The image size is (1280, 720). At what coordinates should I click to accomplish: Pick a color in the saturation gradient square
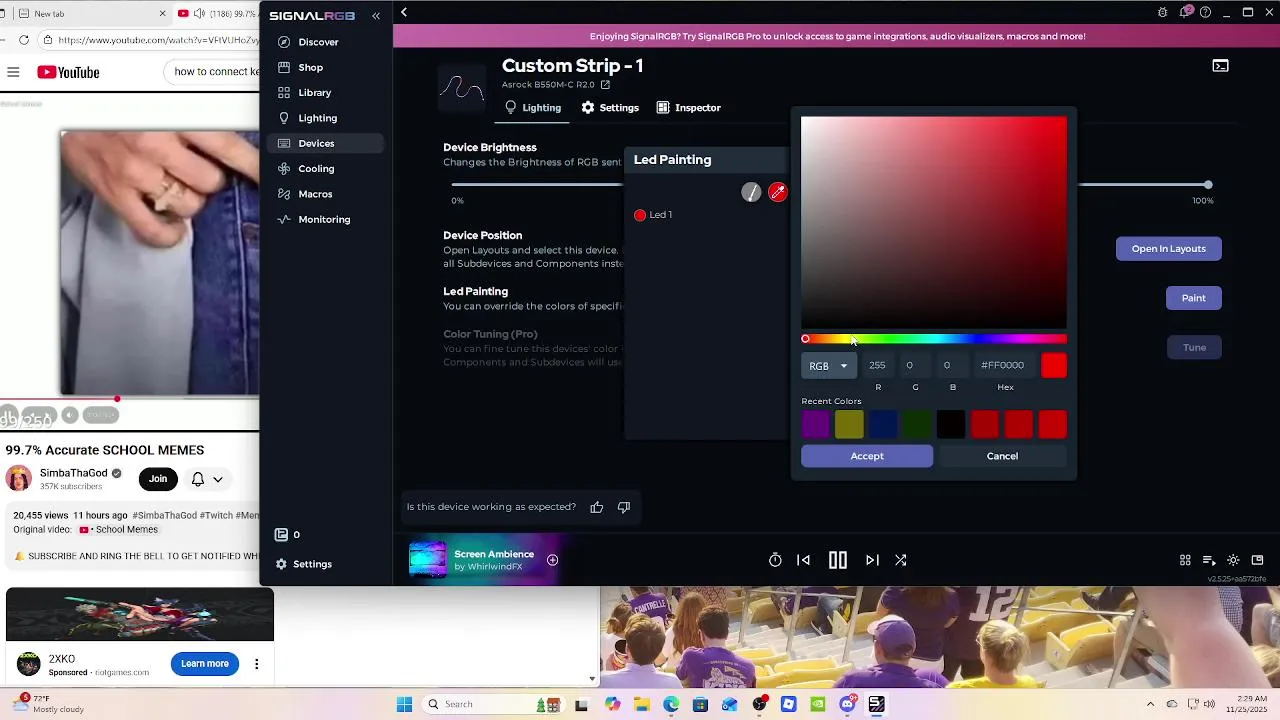tap(934, 222)
